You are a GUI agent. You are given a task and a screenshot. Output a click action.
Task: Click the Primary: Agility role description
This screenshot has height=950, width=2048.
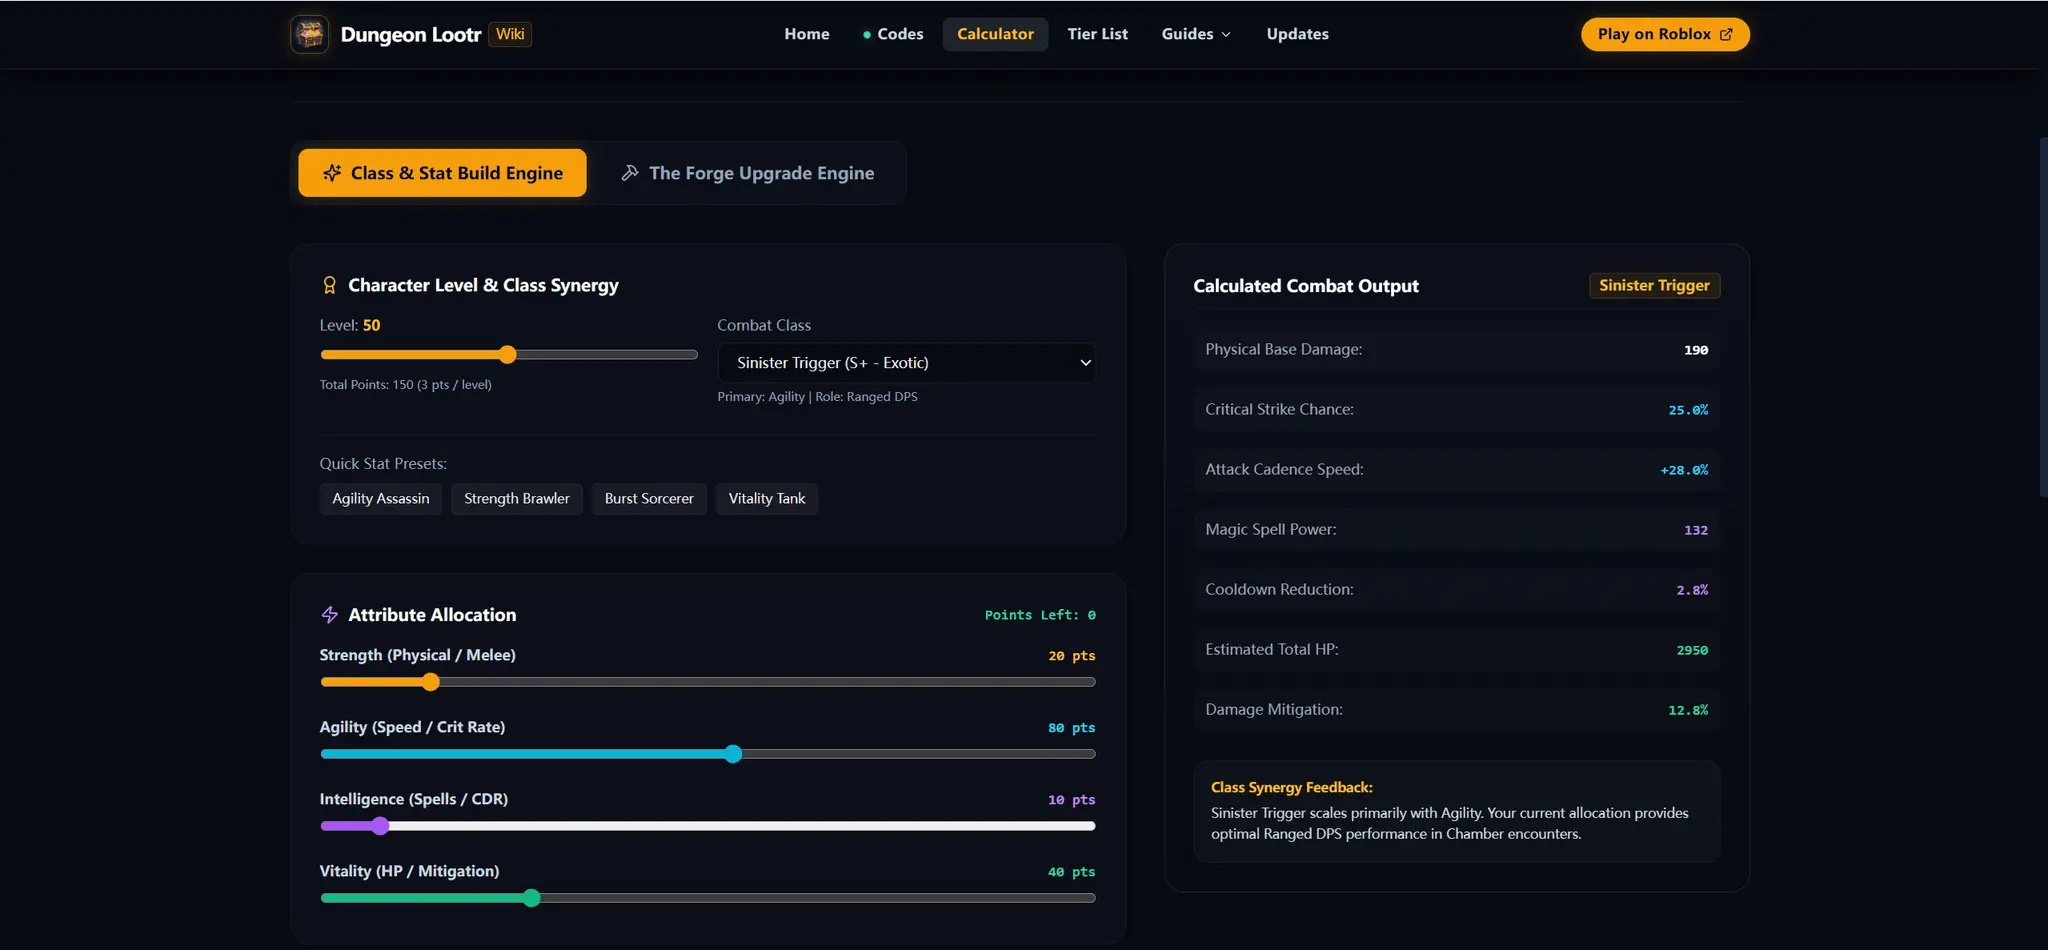tap(817, 396)
